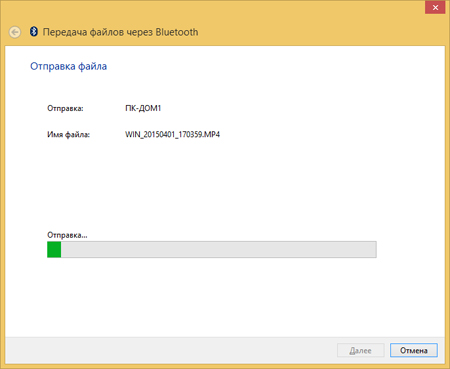
Task: Click the Отправка файла heading
Action: pyautogui.click(x=68, y=66)
